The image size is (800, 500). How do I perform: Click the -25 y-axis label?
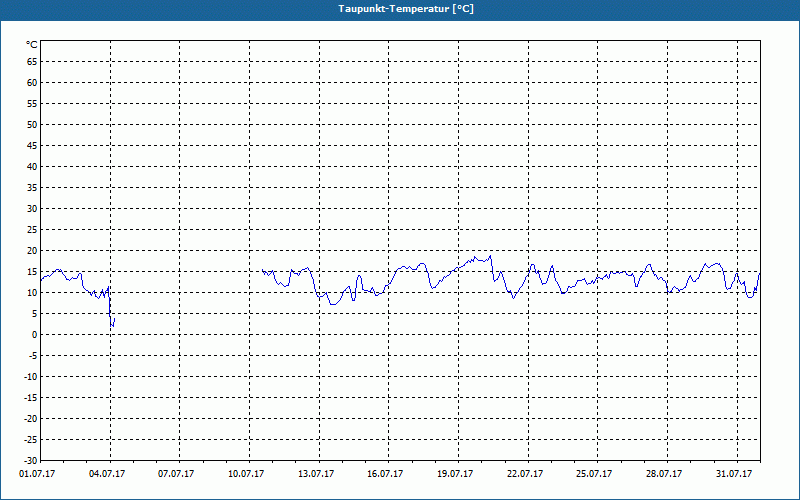click(x=31, y=440)
